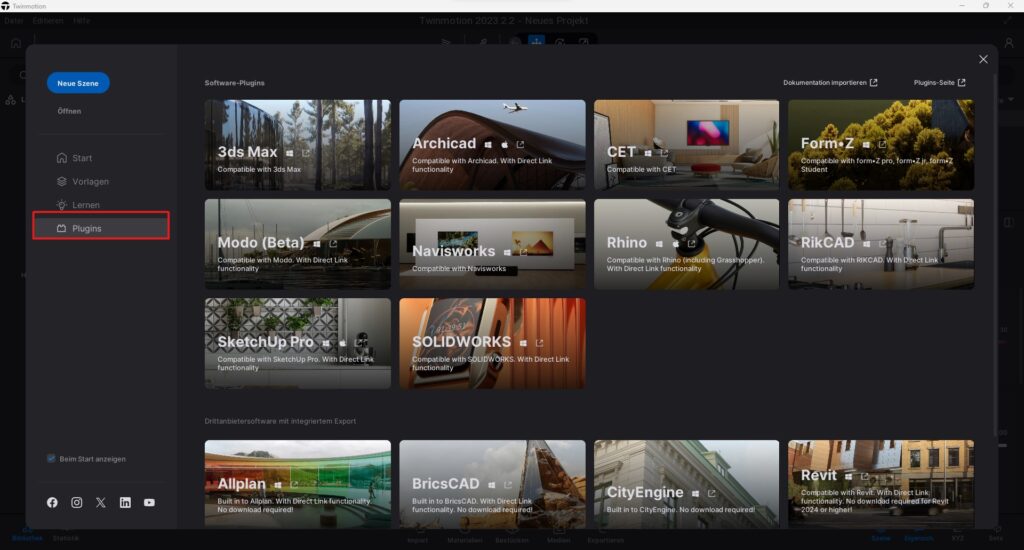1024x550 pixels.
Task: Click the external link icon on RikCAD
Action: [882, 244]
